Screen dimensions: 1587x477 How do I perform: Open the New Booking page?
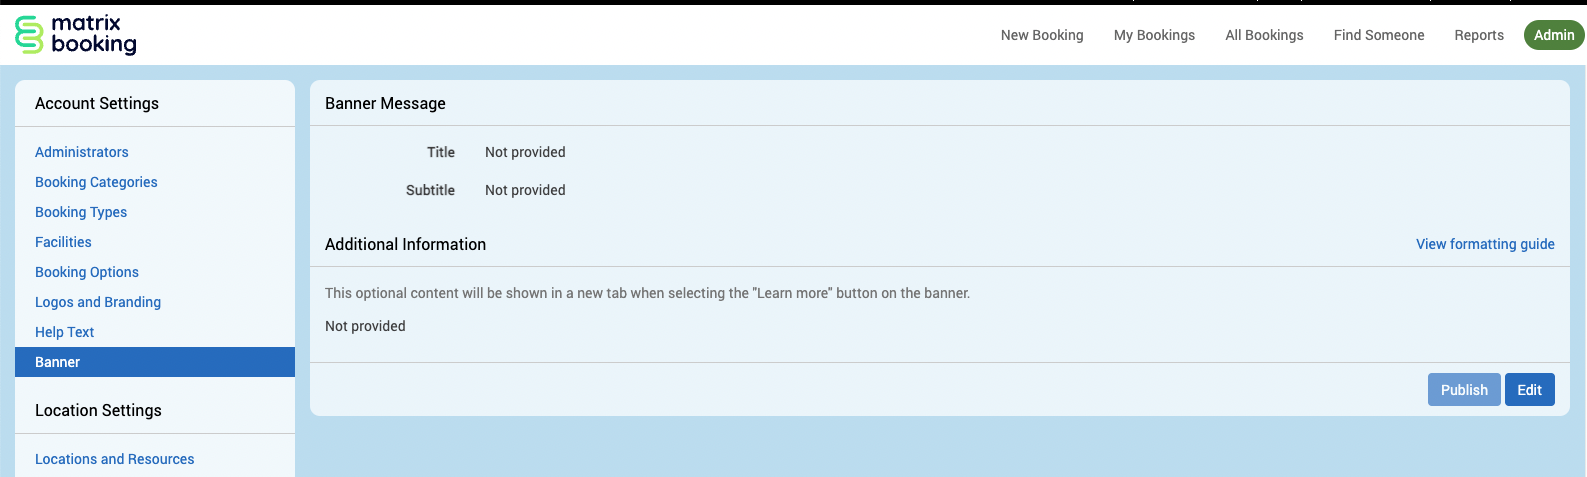click(1041, 35)
